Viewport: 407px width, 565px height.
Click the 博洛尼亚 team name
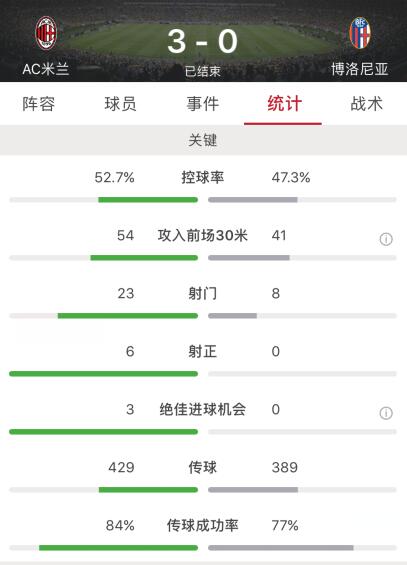pyautogui.click(x=360, y=69)
